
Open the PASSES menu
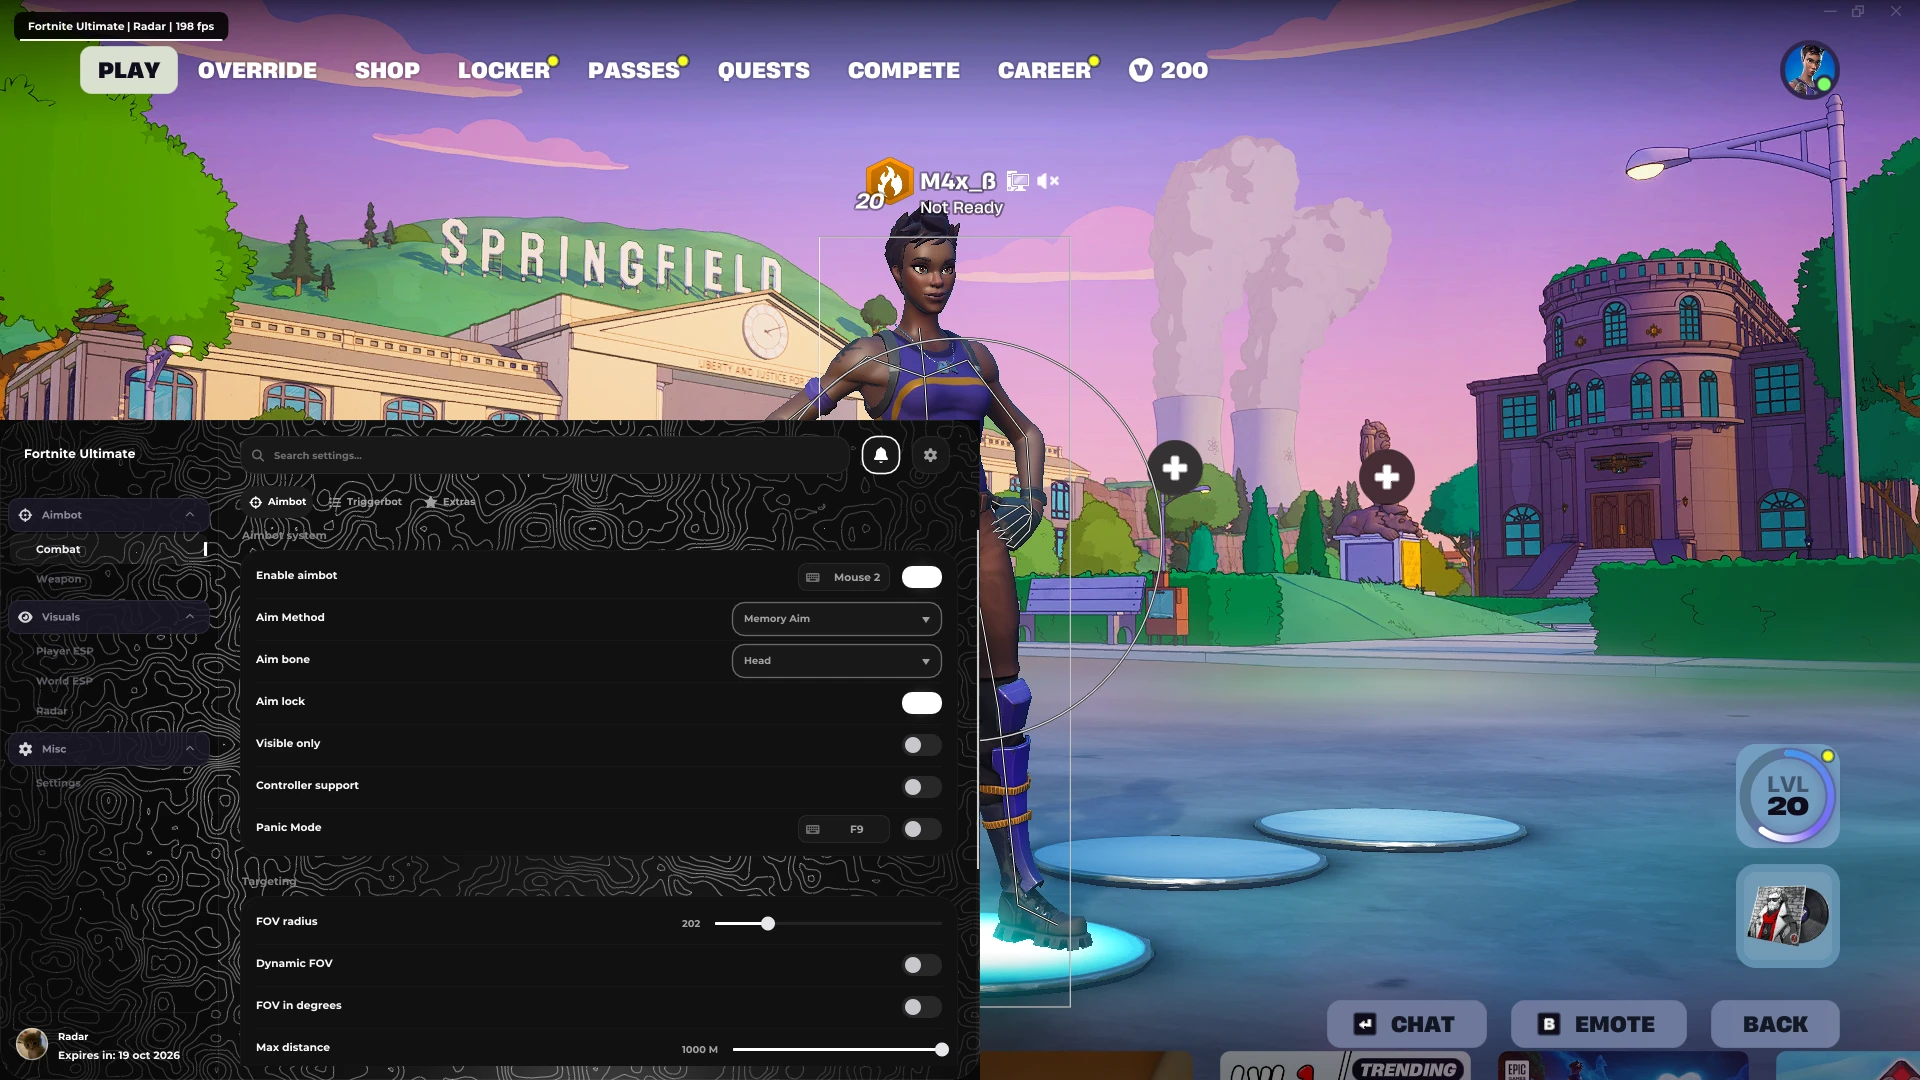(634, 70)
